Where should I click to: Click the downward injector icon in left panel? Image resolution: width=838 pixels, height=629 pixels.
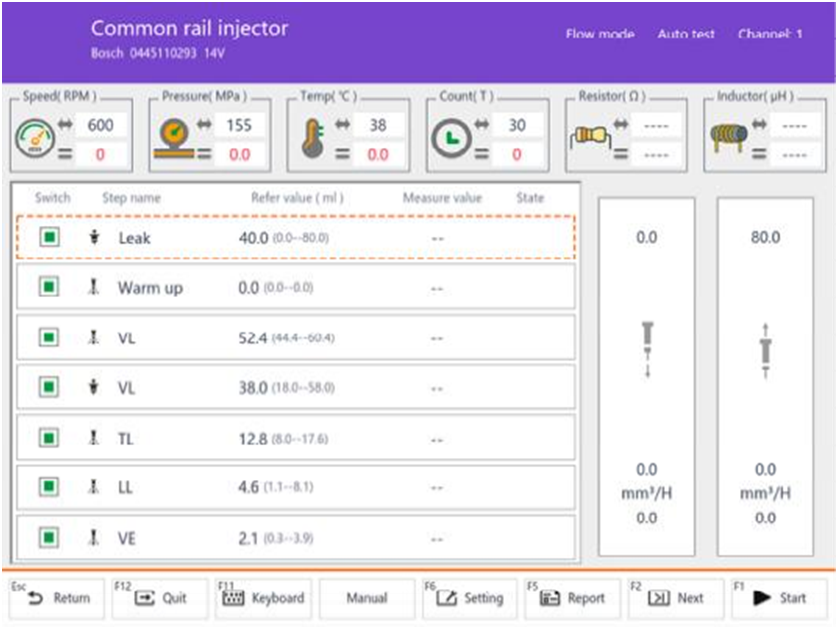point(646,349)
